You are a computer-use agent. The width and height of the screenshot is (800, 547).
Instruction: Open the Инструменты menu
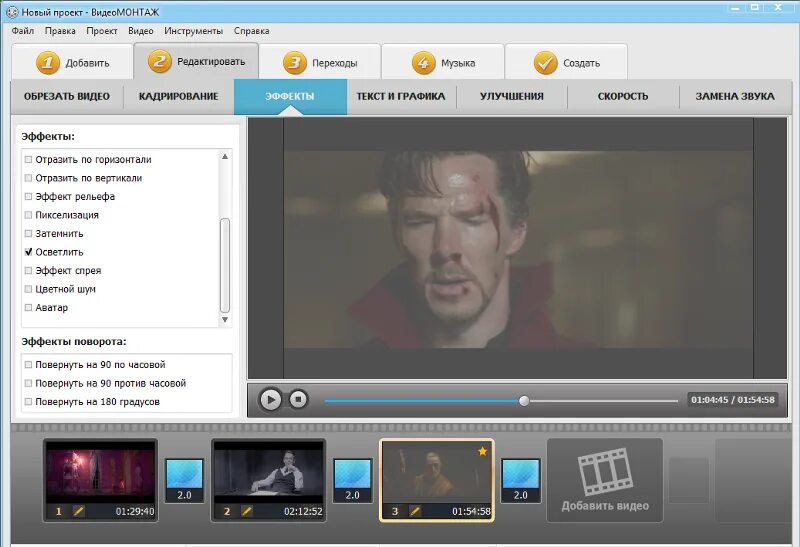click(193, 31)
